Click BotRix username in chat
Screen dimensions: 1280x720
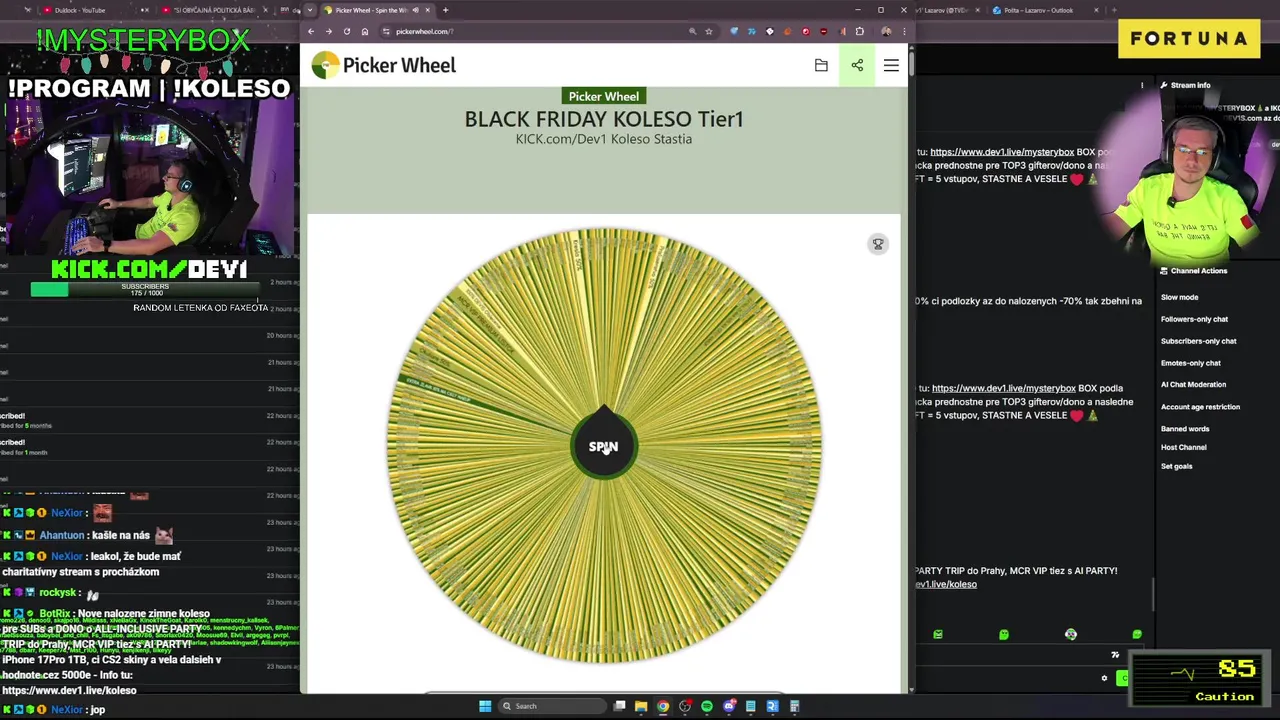(x=55, y=613)
